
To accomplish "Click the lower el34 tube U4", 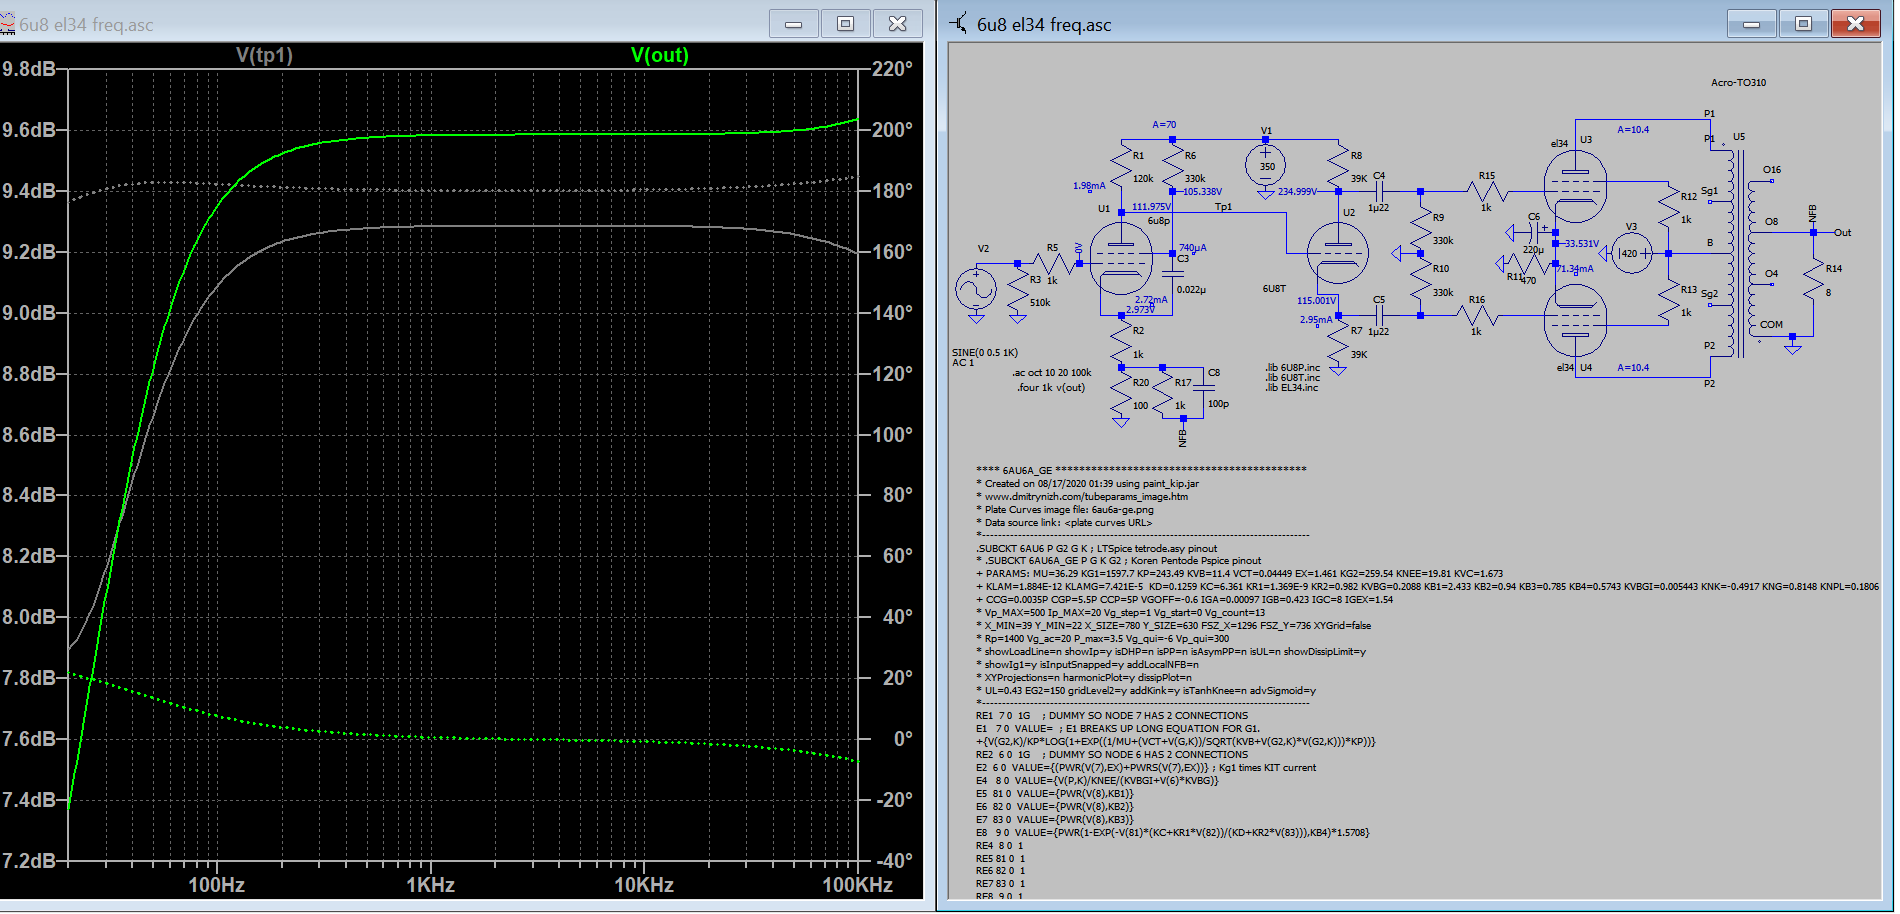I will click(1575, 320).
